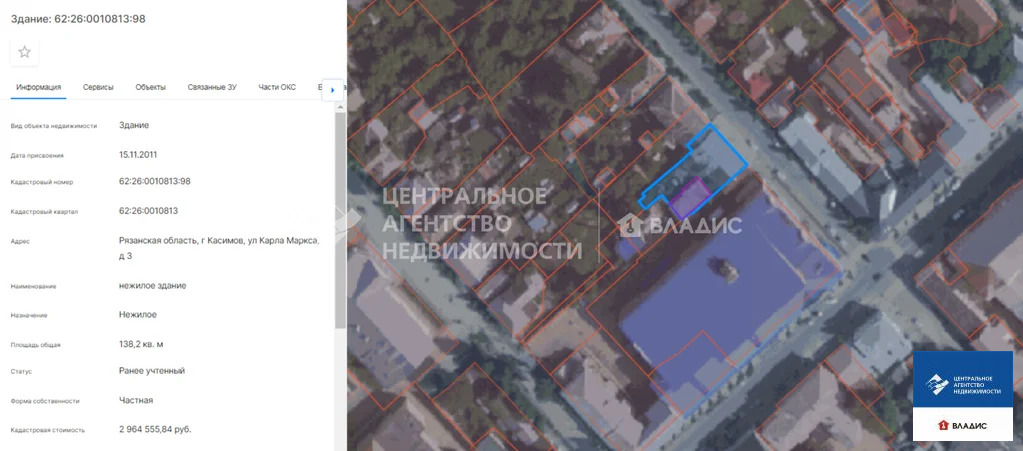
Task: Click the info panel vertical scrollbar
Action: pyautogui.click(x=341, y=221)
